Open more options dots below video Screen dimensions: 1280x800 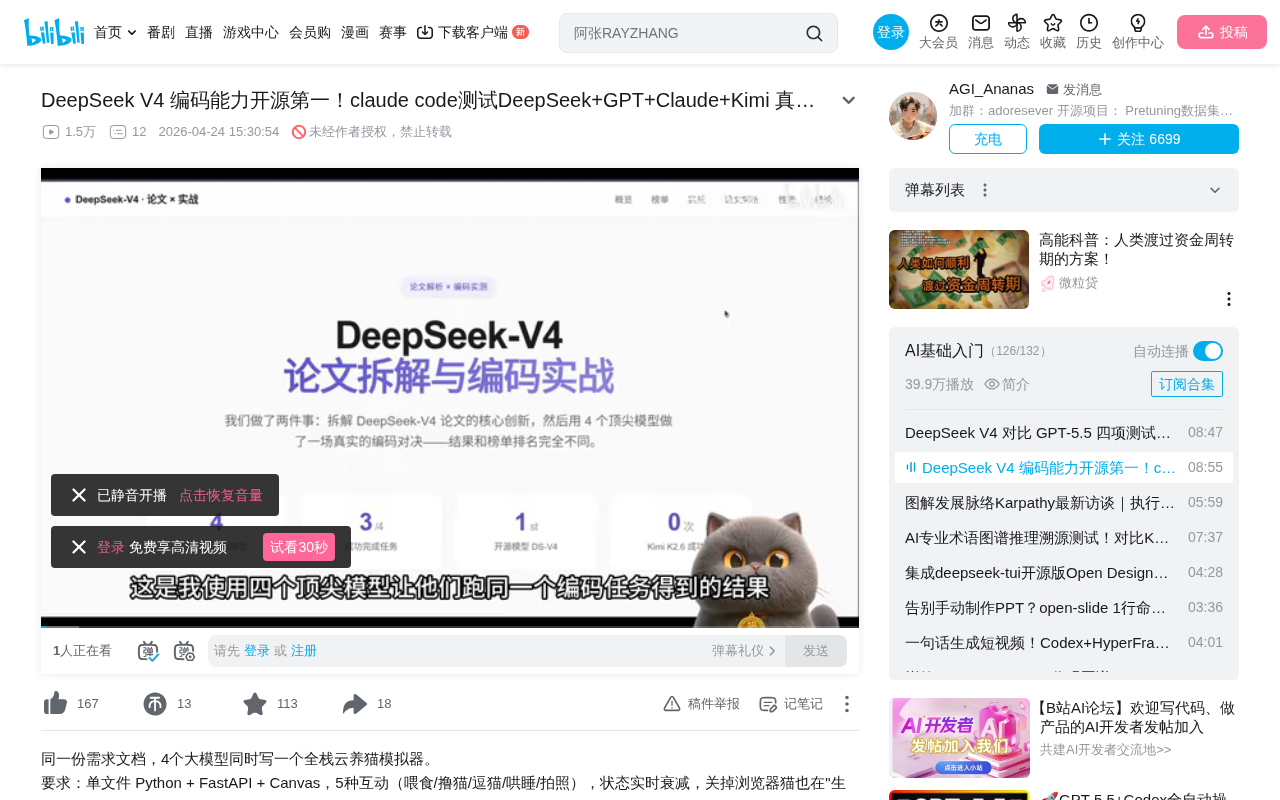[x=846, y=704]
